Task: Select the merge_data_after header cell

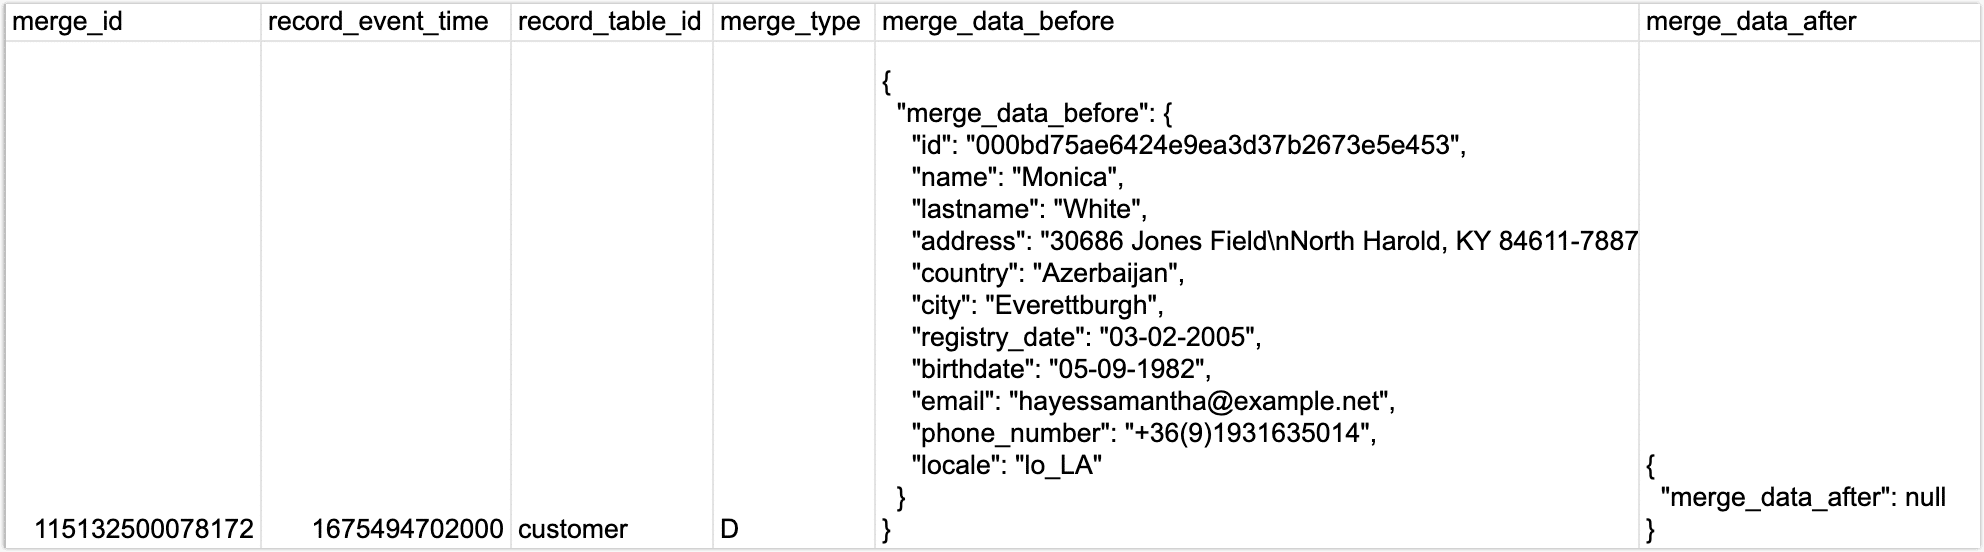Action: click(1751, 22)
